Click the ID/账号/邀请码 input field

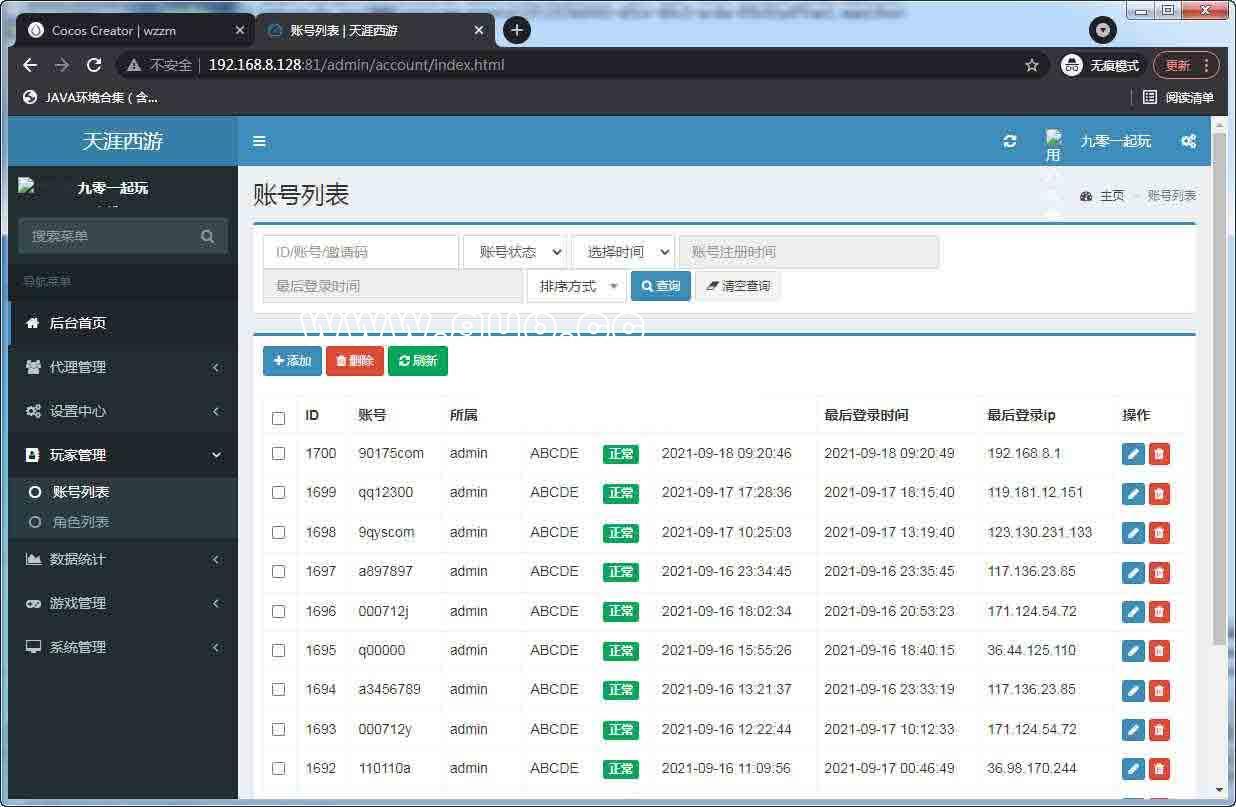360,252
